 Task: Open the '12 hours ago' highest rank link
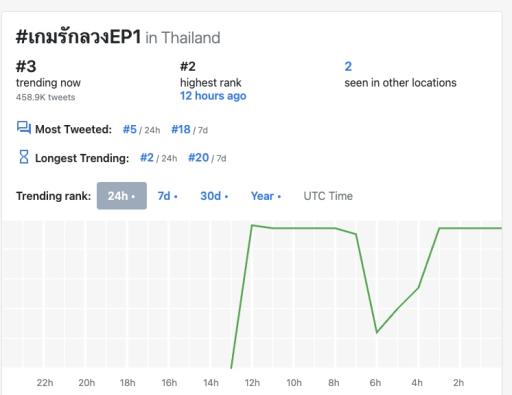coord(213,96)
